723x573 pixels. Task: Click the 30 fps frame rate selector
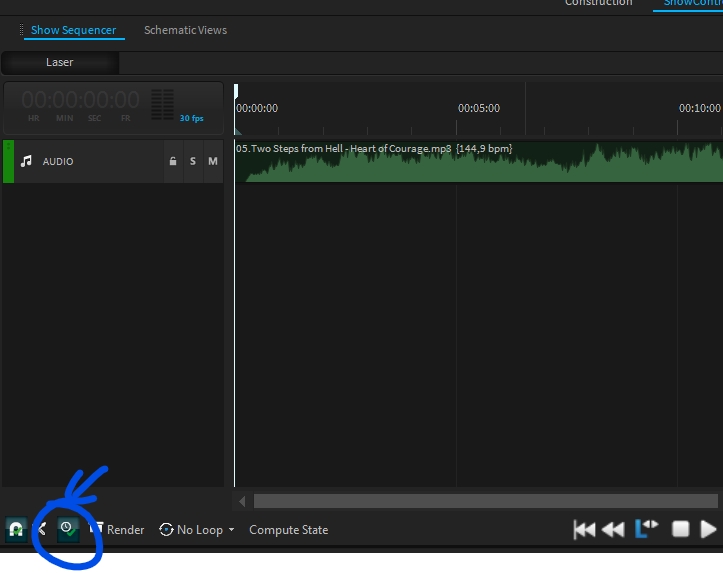[191, 118]
